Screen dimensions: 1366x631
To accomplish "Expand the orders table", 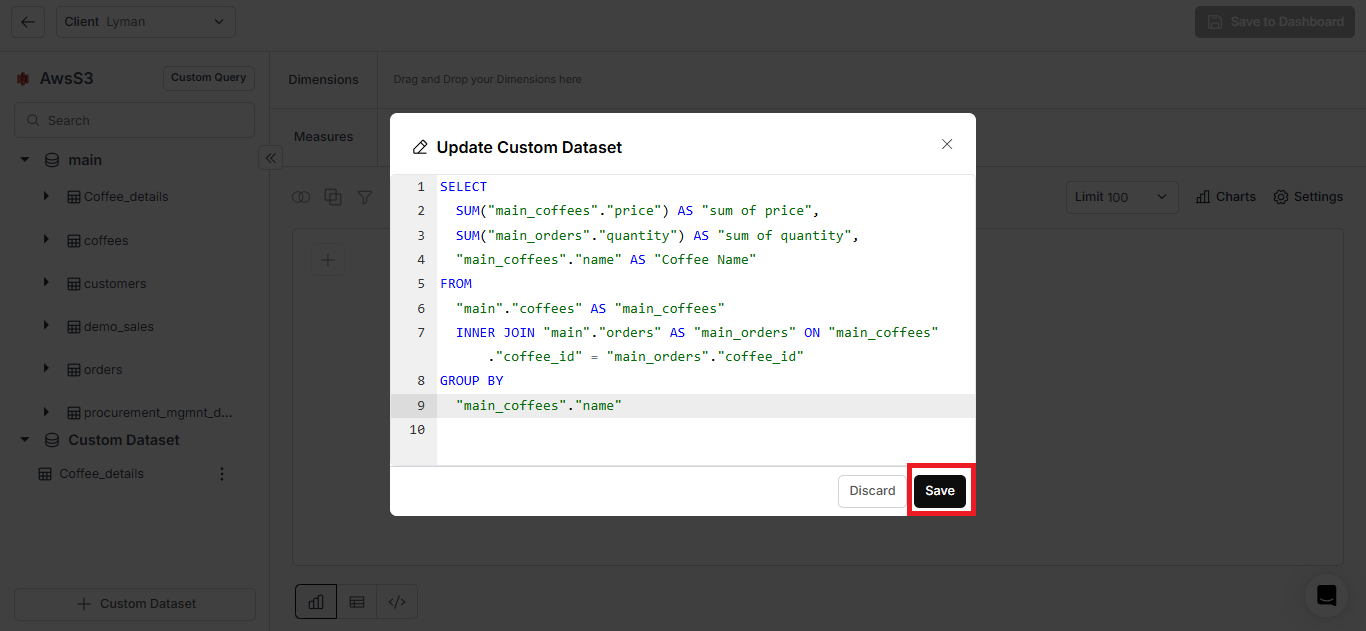I will point(46,369).
